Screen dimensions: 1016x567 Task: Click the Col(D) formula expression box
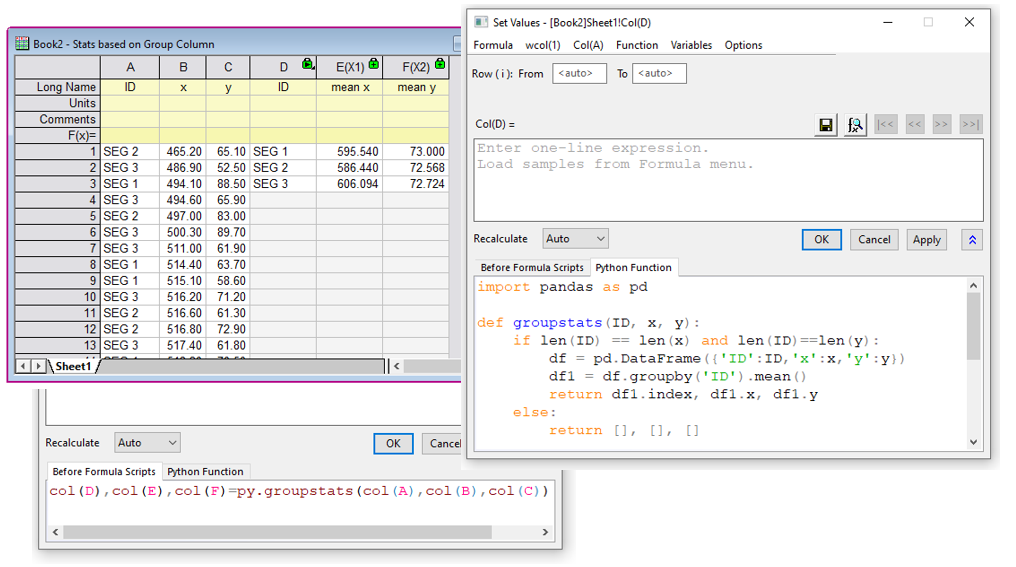[727, 180]
